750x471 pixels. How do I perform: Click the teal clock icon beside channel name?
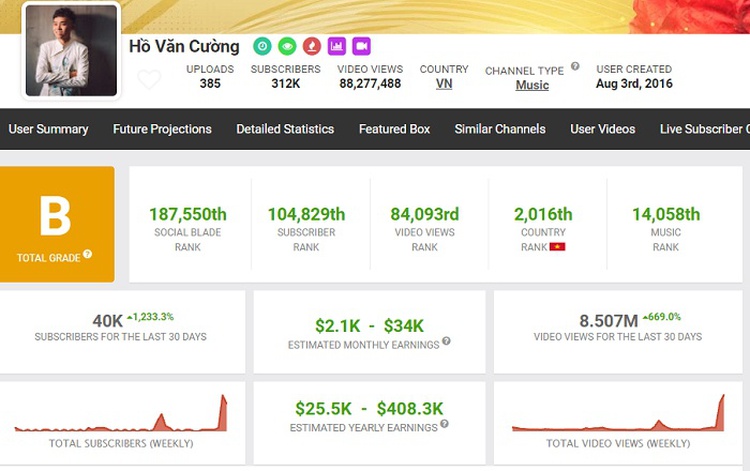point(262,46)
